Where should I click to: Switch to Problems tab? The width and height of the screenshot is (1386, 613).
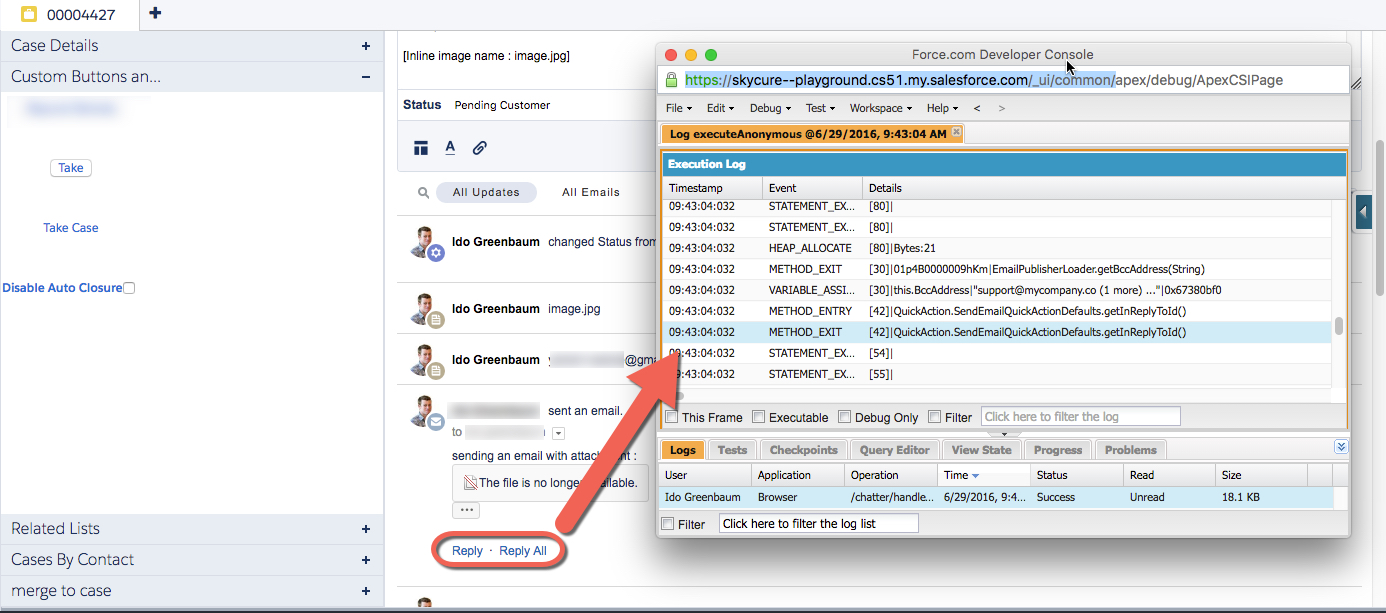pyautogui.click(x=1131, y=450)
